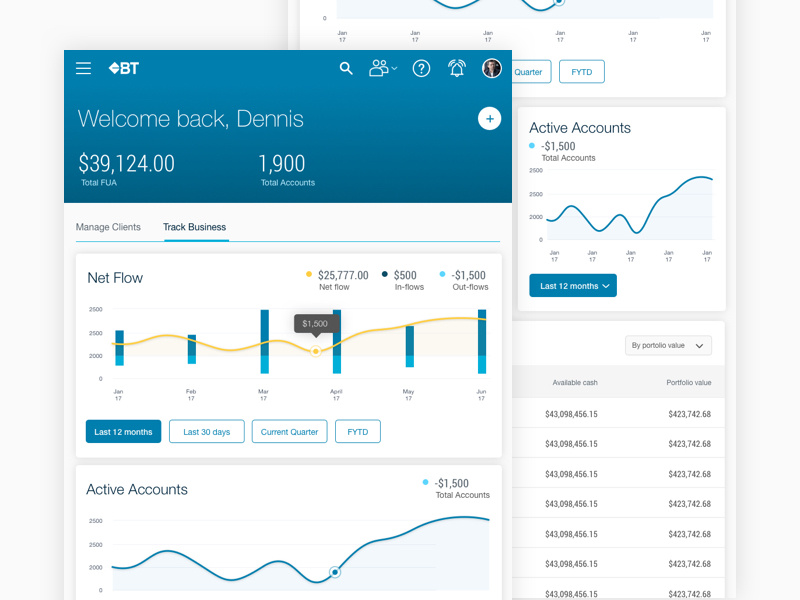The image size is (800, 600).
Task: Open the Last 12 months dropdown under Active Accounts
Action: coord(572,285)
